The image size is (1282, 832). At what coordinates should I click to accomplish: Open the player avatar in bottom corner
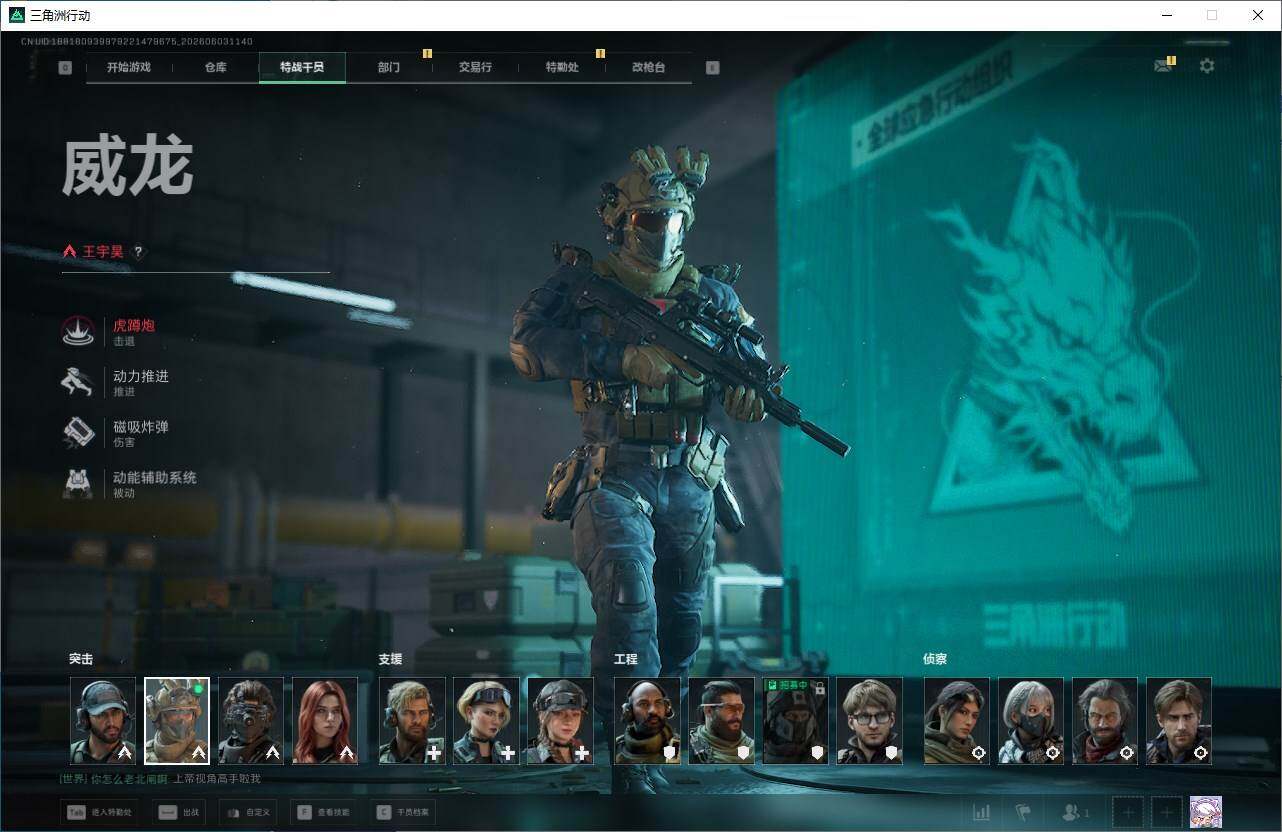(1206, 812)
